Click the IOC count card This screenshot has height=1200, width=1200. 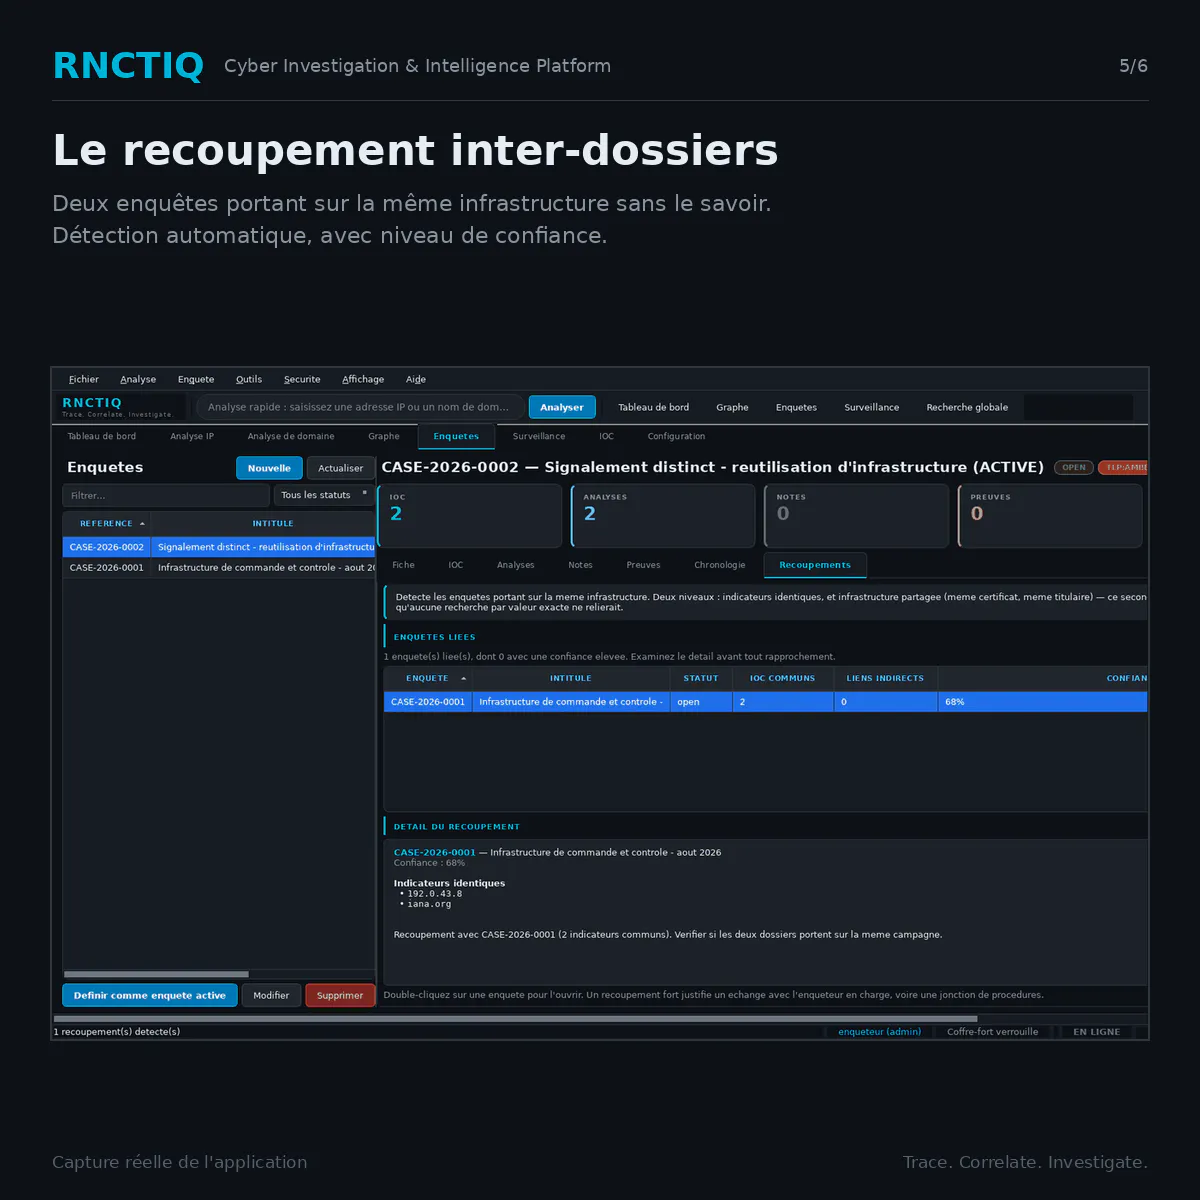pos(470,516)
